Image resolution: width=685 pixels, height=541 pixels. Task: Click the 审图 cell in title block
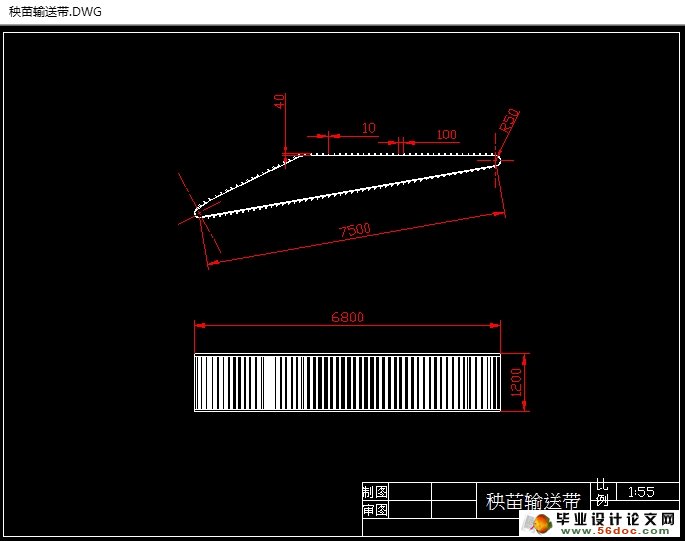(375, 510)
